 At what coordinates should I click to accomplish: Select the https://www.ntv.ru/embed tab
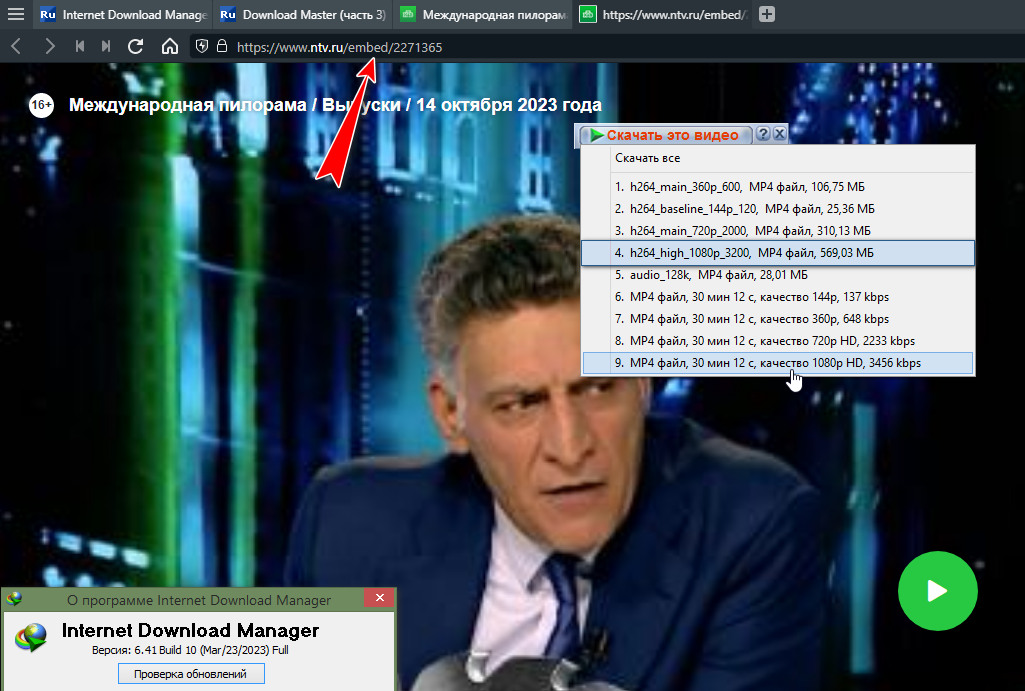click(662, 14)
